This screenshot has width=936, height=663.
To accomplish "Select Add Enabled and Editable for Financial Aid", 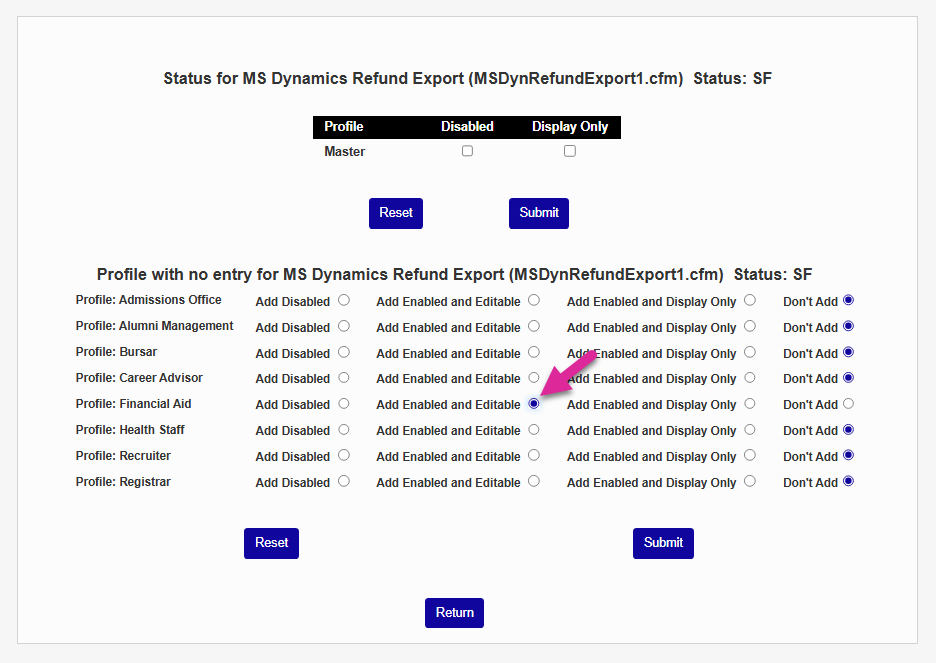I will pos(534,404).
